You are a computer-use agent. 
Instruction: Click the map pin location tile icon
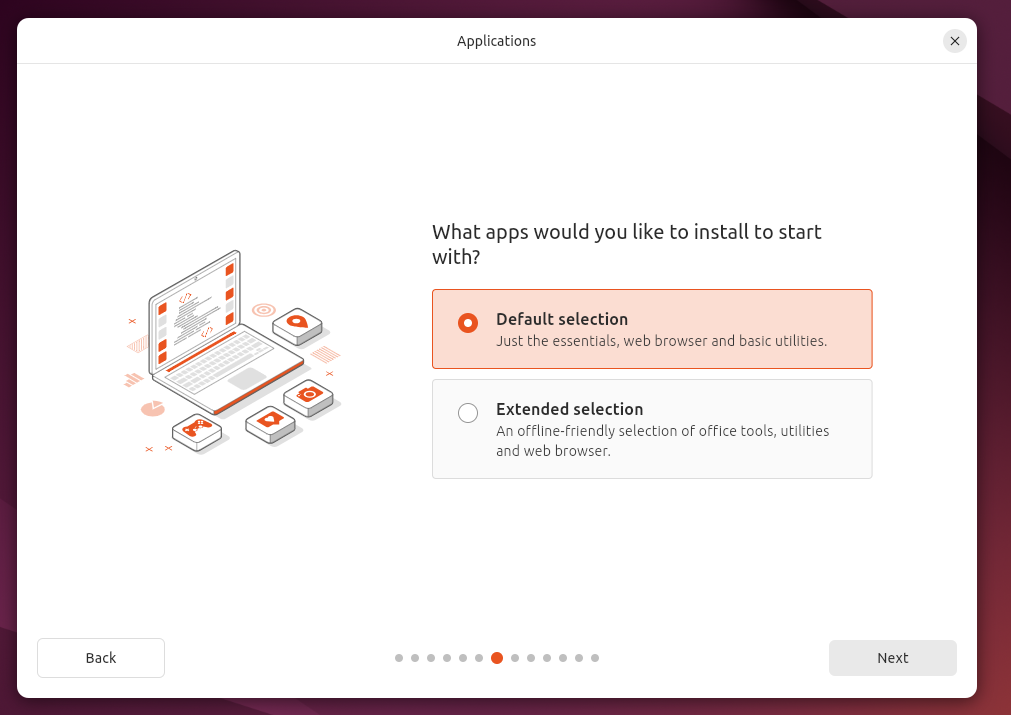click(x=297, y=325)
